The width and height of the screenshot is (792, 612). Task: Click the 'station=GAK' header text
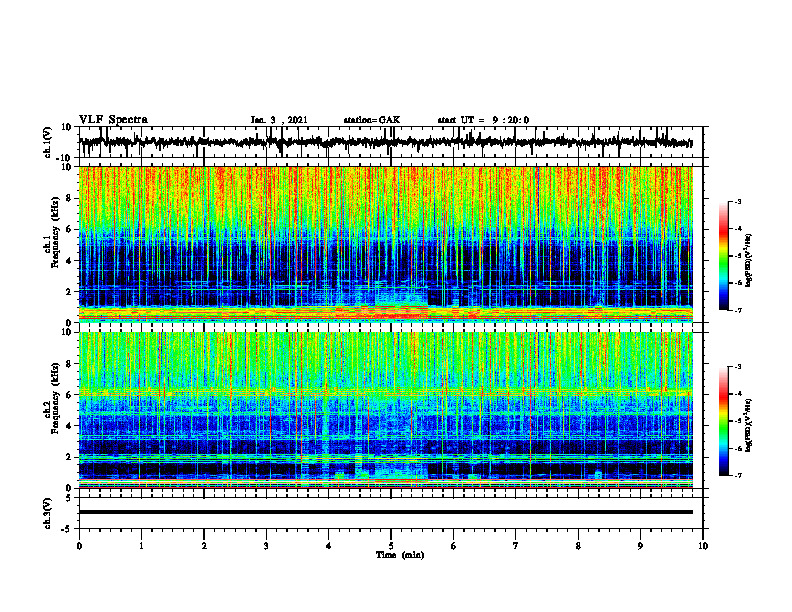[372, 120]
